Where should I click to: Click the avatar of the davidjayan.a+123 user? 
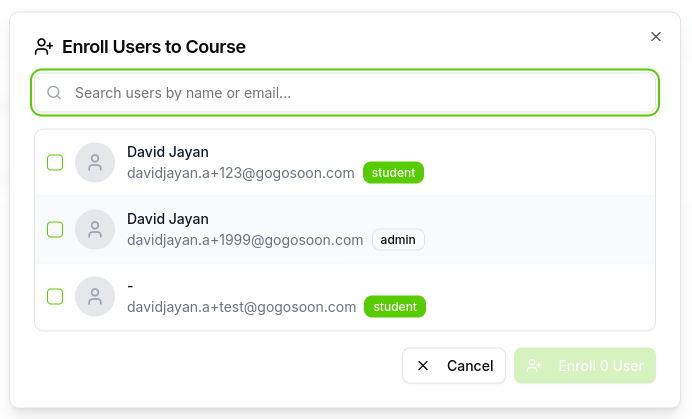[95, 163]
